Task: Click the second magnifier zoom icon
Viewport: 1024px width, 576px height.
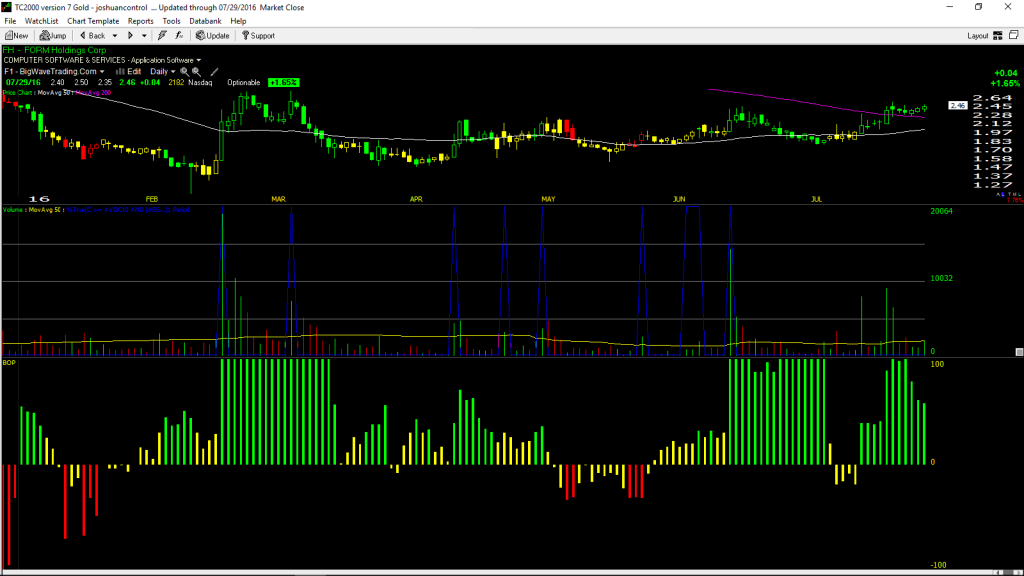Action: click(197, 72)
